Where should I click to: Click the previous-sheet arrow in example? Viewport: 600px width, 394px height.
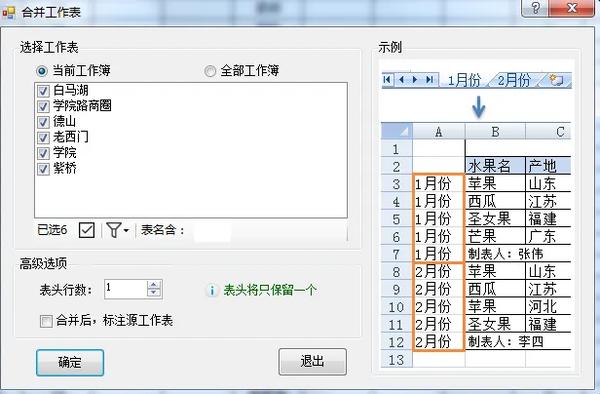(401, 80)
